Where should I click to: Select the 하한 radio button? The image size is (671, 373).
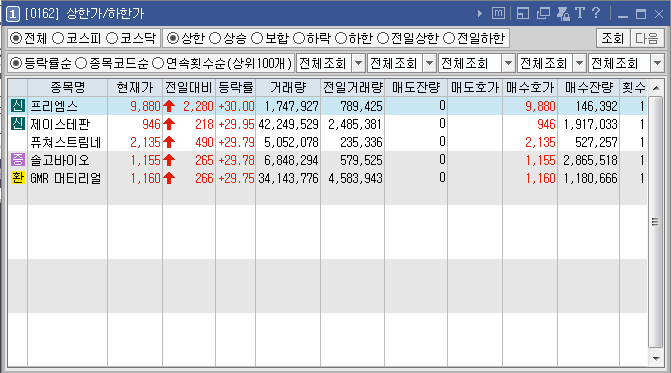coord(341,38)
